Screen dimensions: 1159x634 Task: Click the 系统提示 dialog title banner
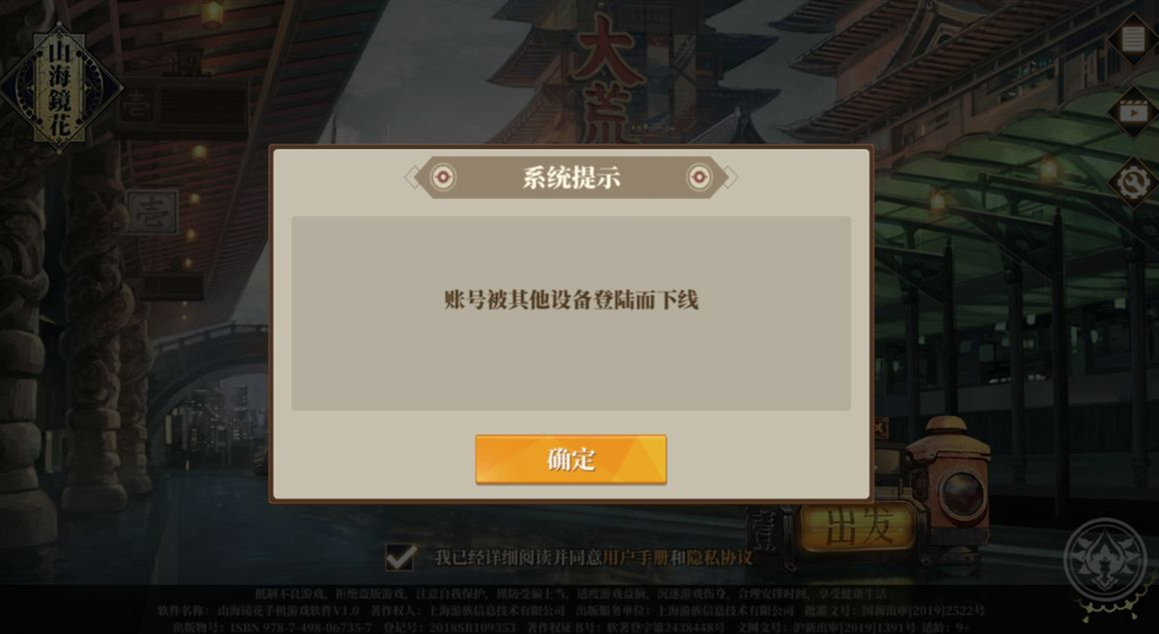[571, 177]
